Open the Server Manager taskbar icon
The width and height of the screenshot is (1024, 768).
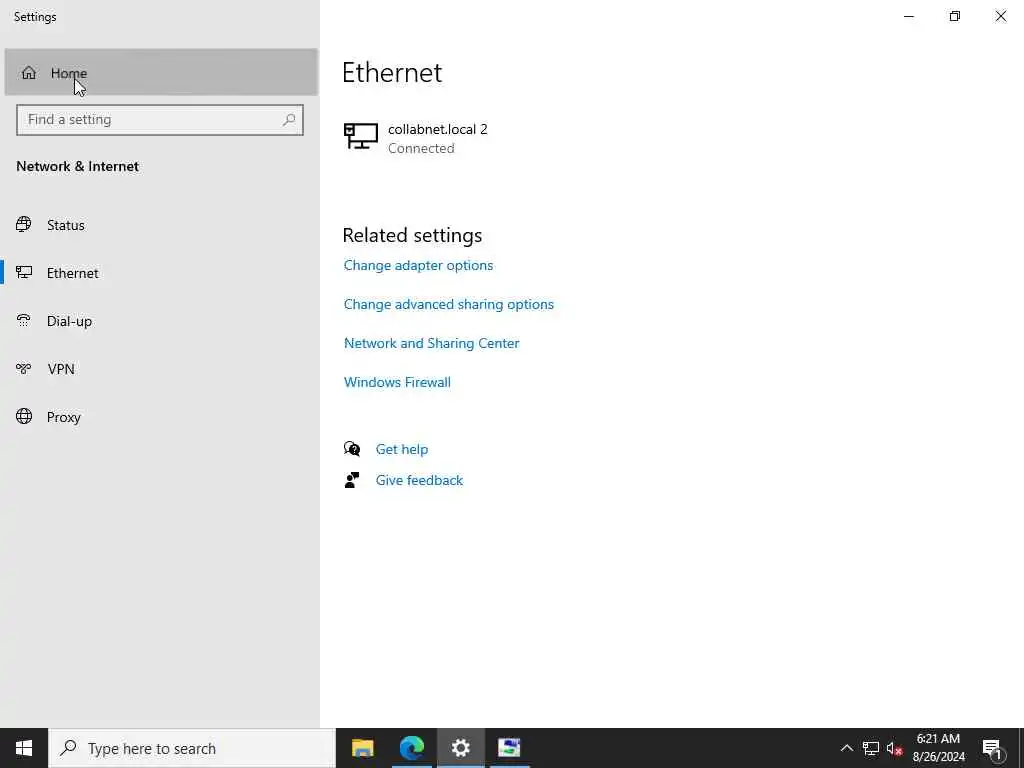click(x=509, y=748)
